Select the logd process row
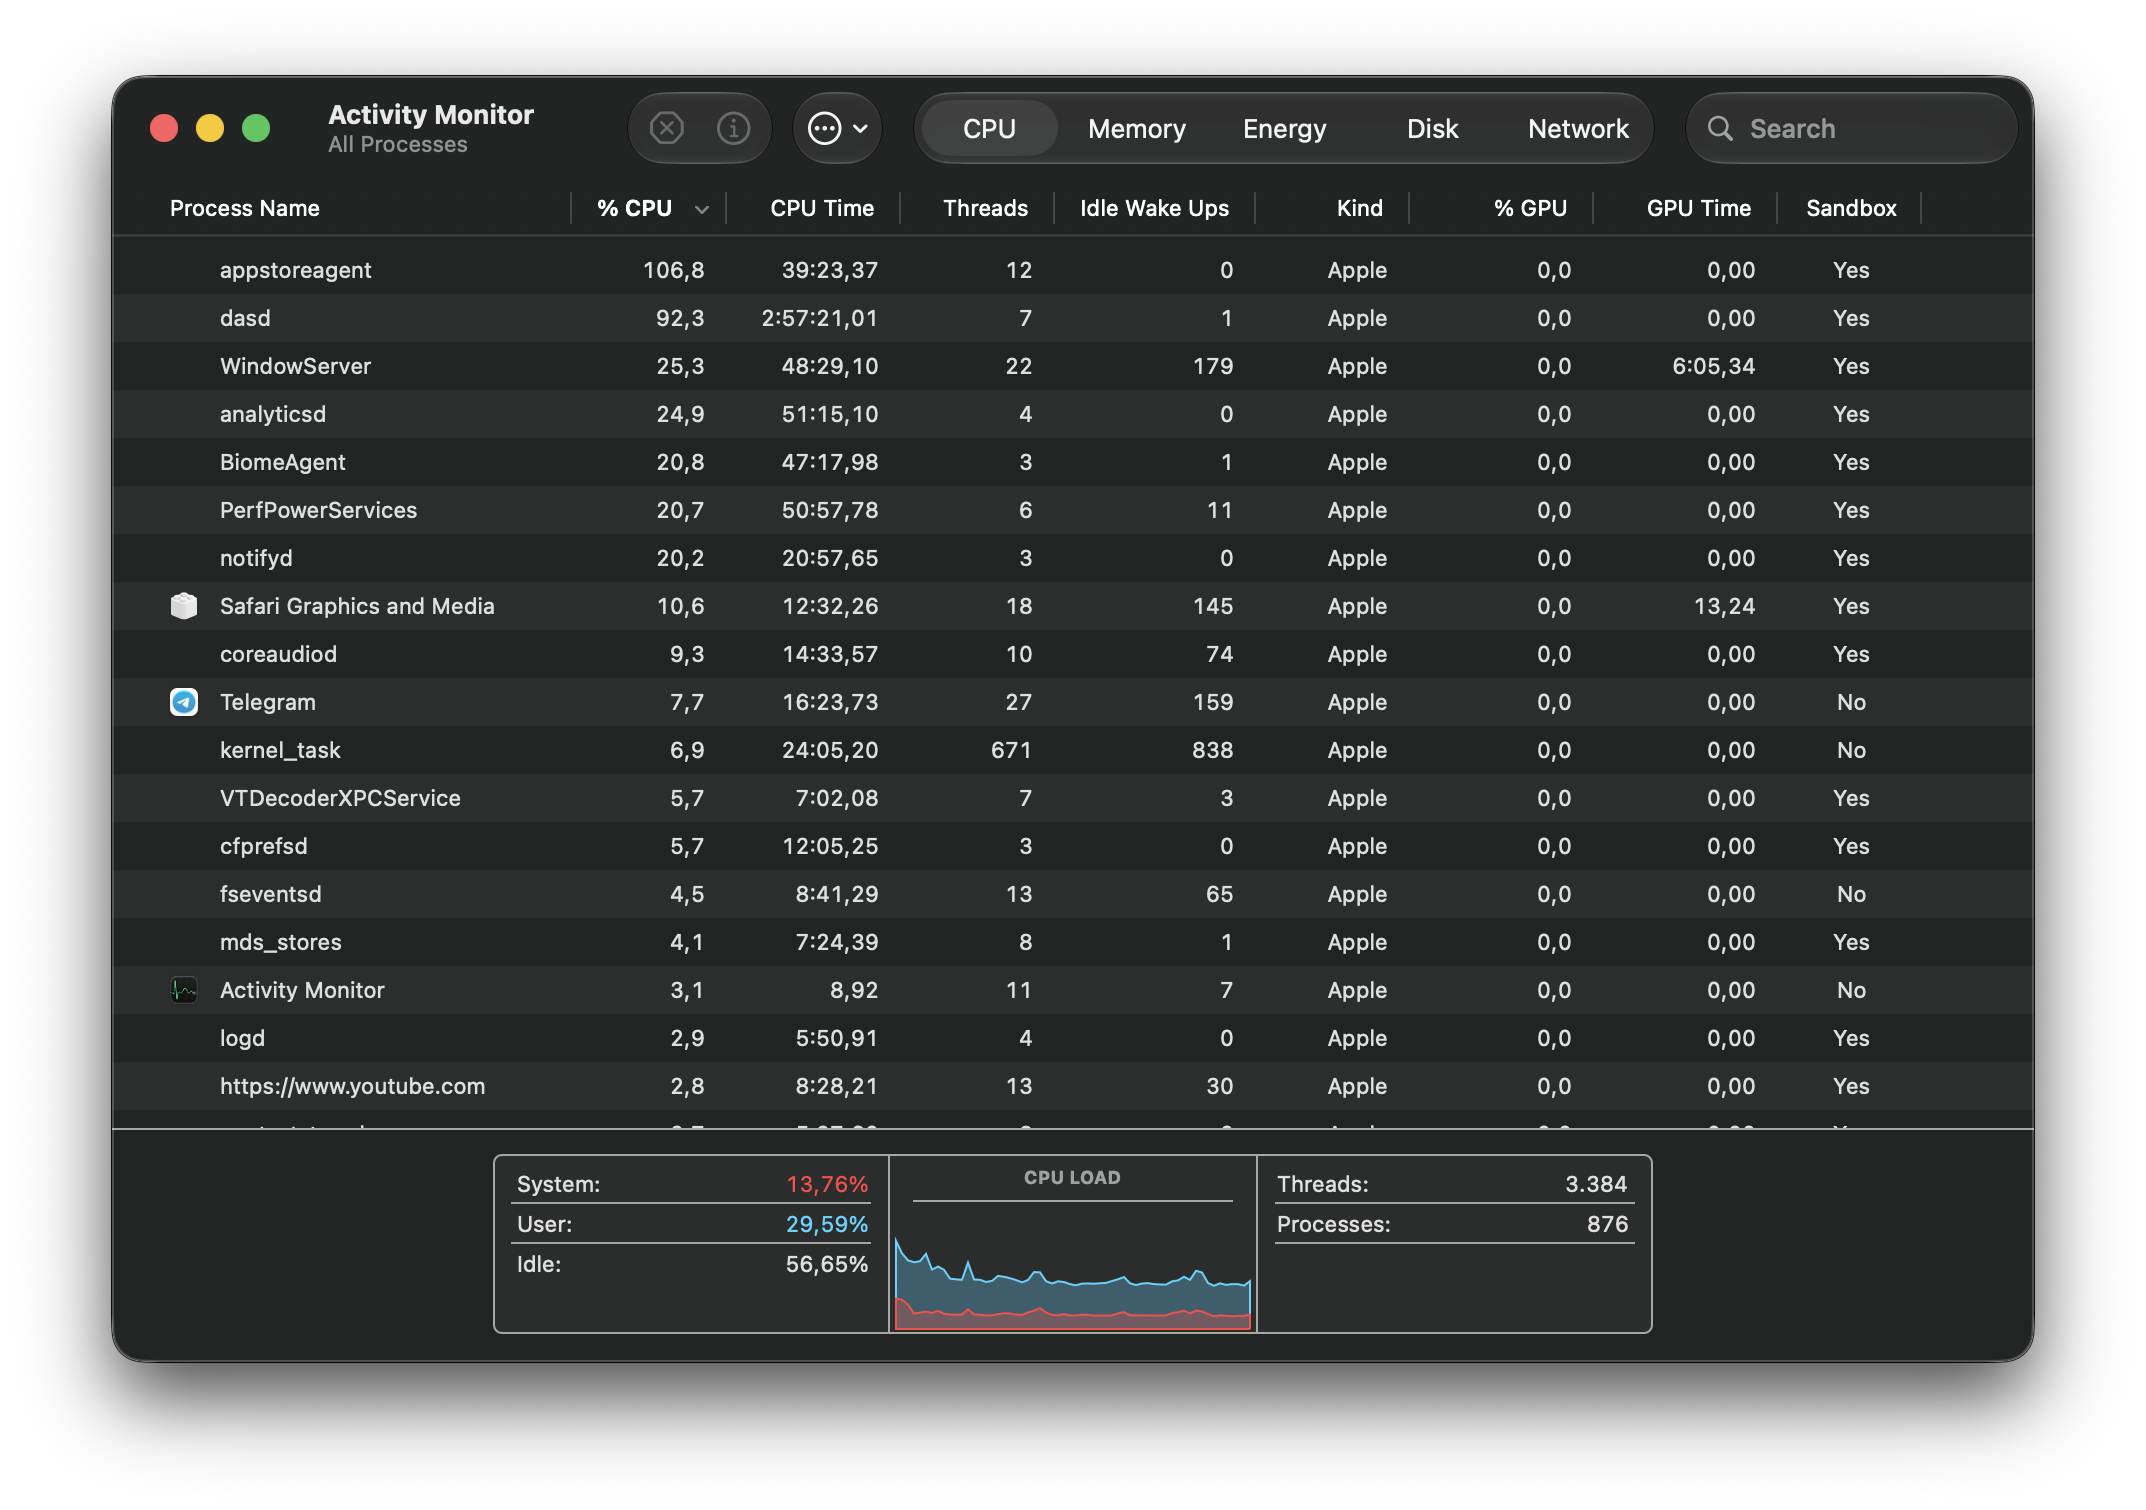This screenshot has height=1510, width=2146. pos(1073,1038)
